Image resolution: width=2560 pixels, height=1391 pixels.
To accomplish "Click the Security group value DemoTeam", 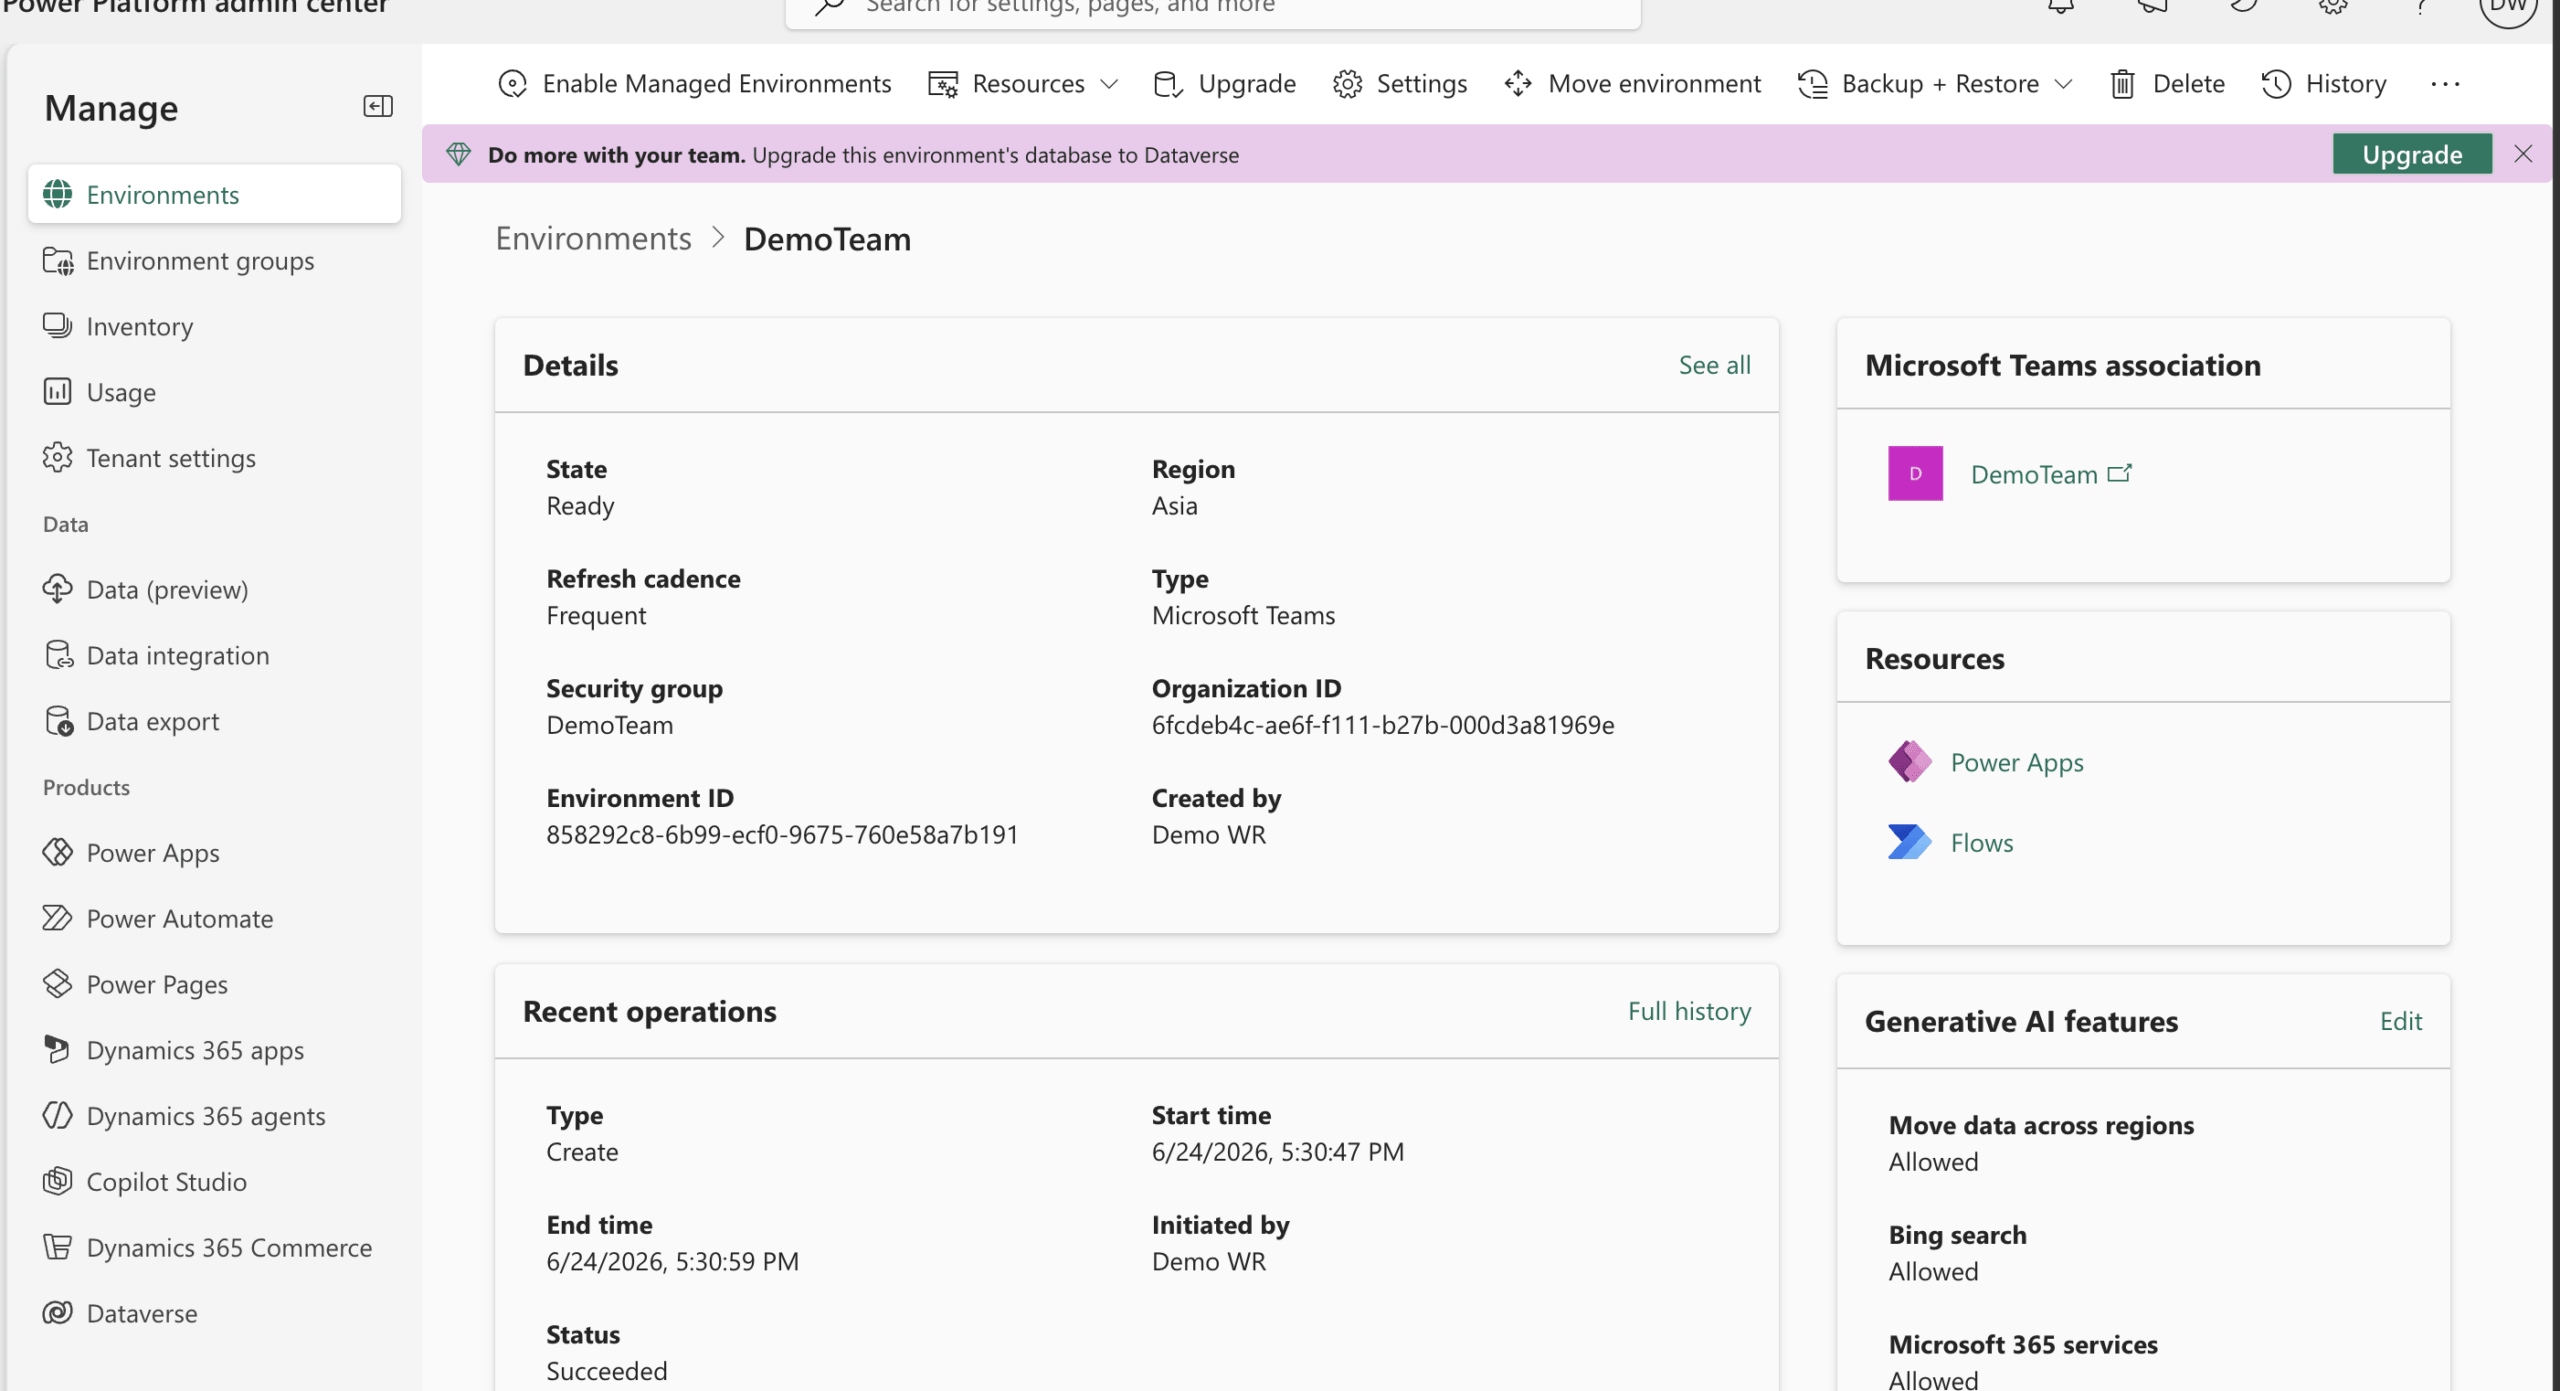I will (x=609, y=725).
